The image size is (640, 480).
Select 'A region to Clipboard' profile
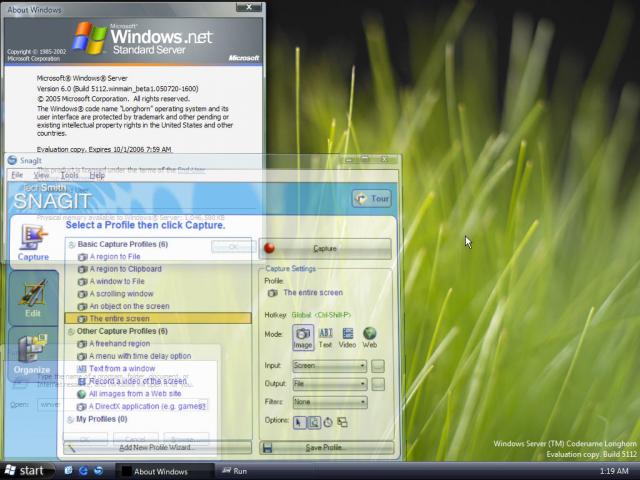[126, 269]
